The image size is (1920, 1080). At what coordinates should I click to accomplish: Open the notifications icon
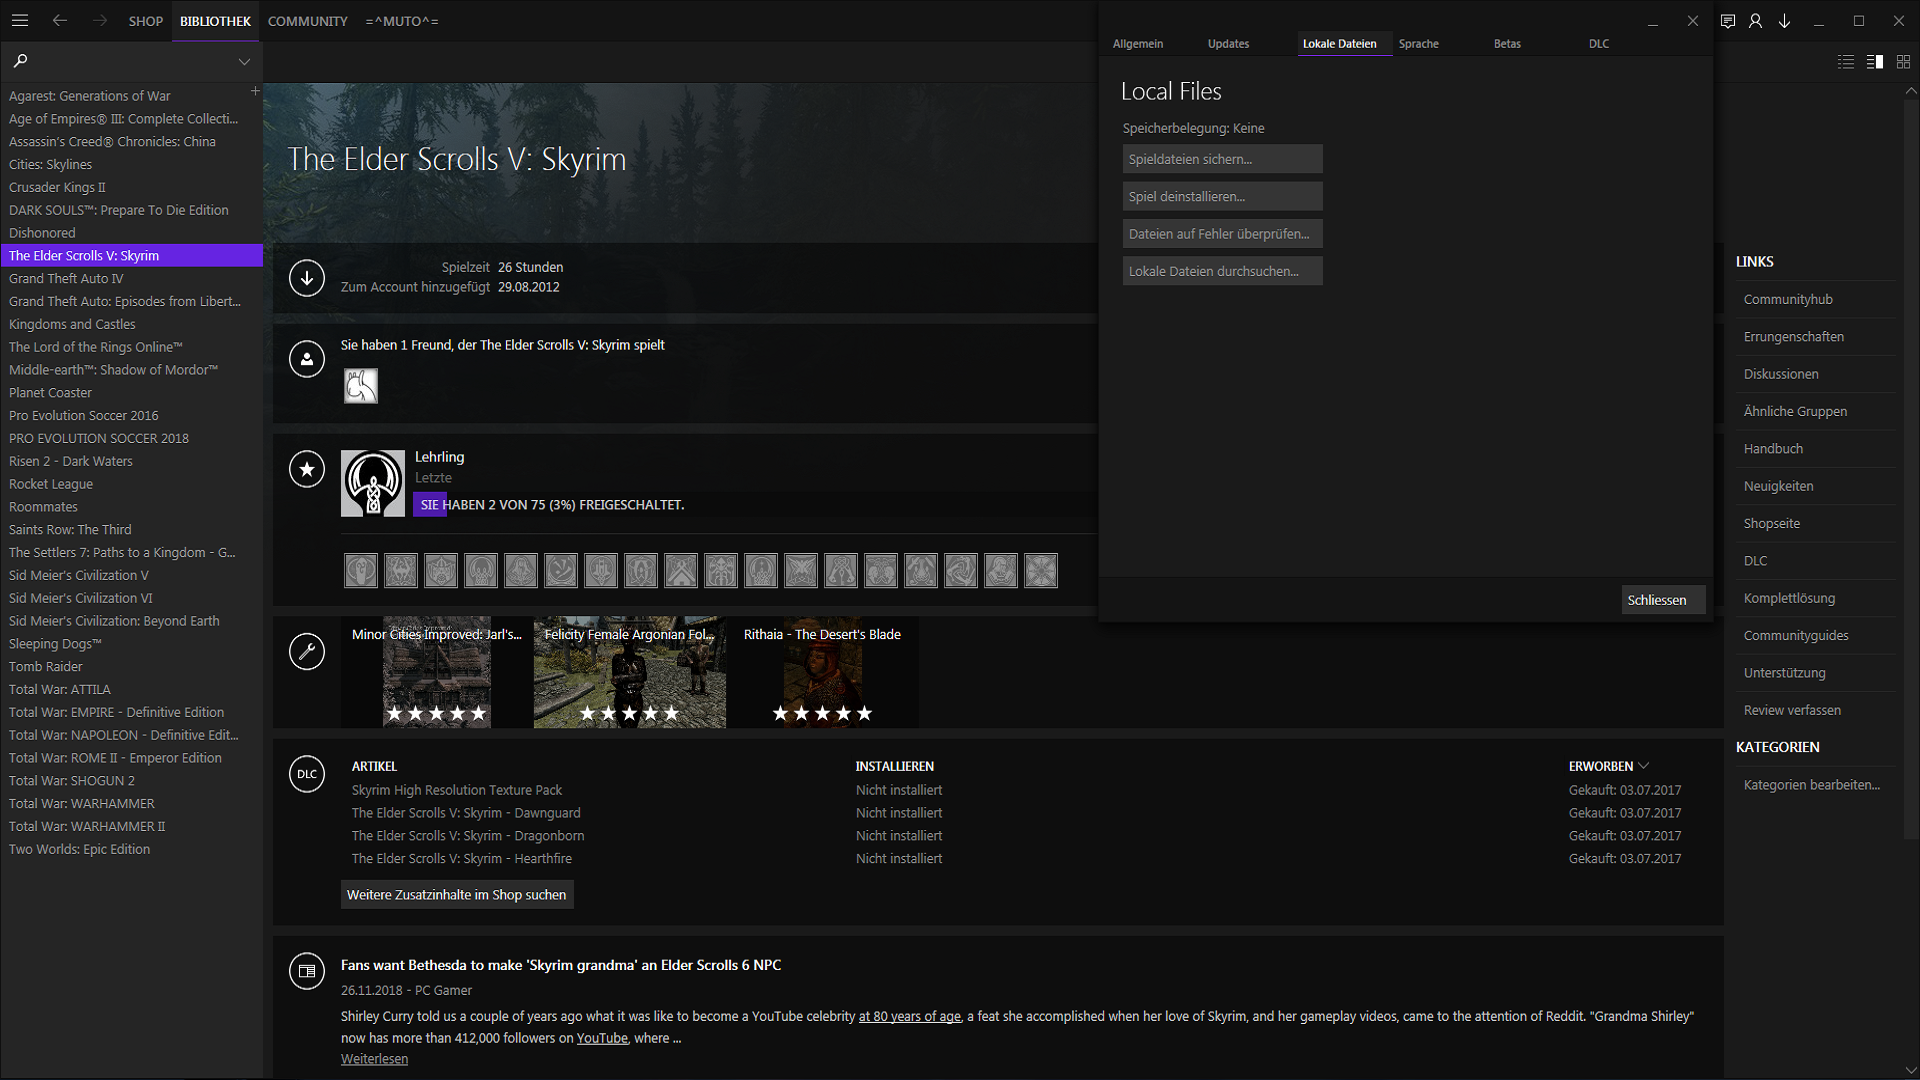point(1727,20)
